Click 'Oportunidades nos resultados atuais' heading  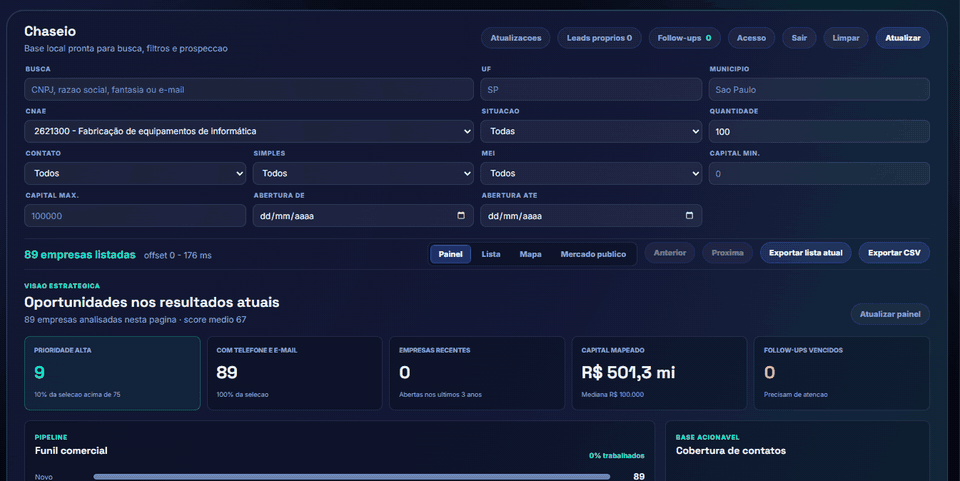coord(152,302)
